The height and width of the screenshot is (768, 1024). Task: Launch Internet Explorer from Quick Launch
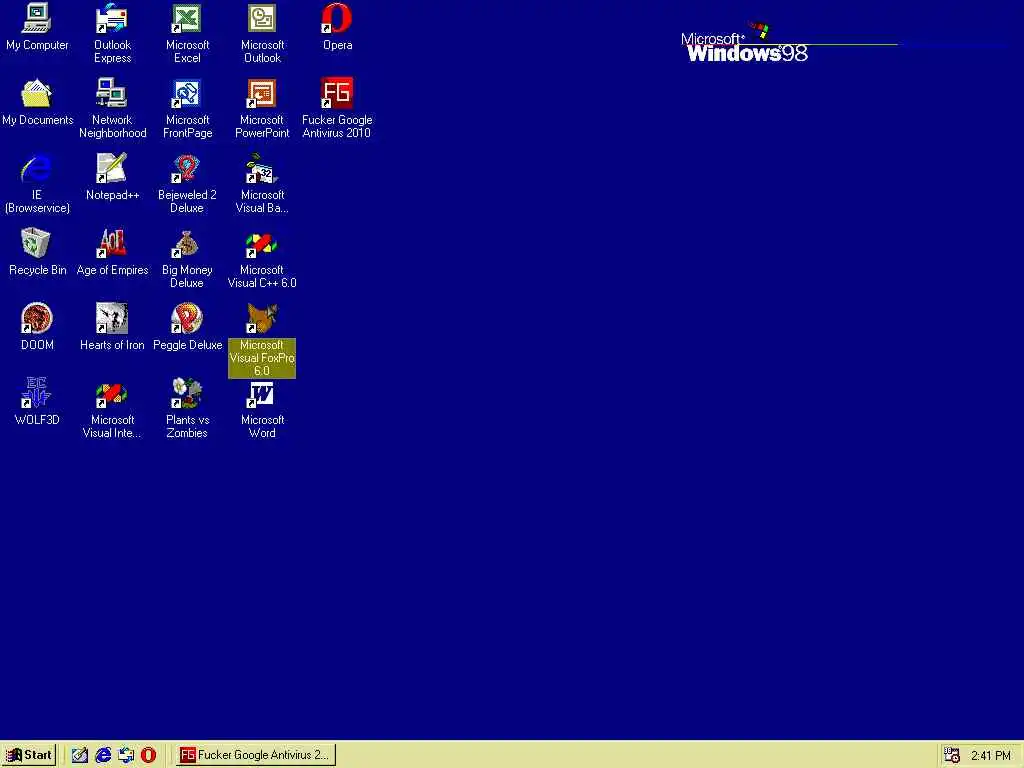pos(103,755)
